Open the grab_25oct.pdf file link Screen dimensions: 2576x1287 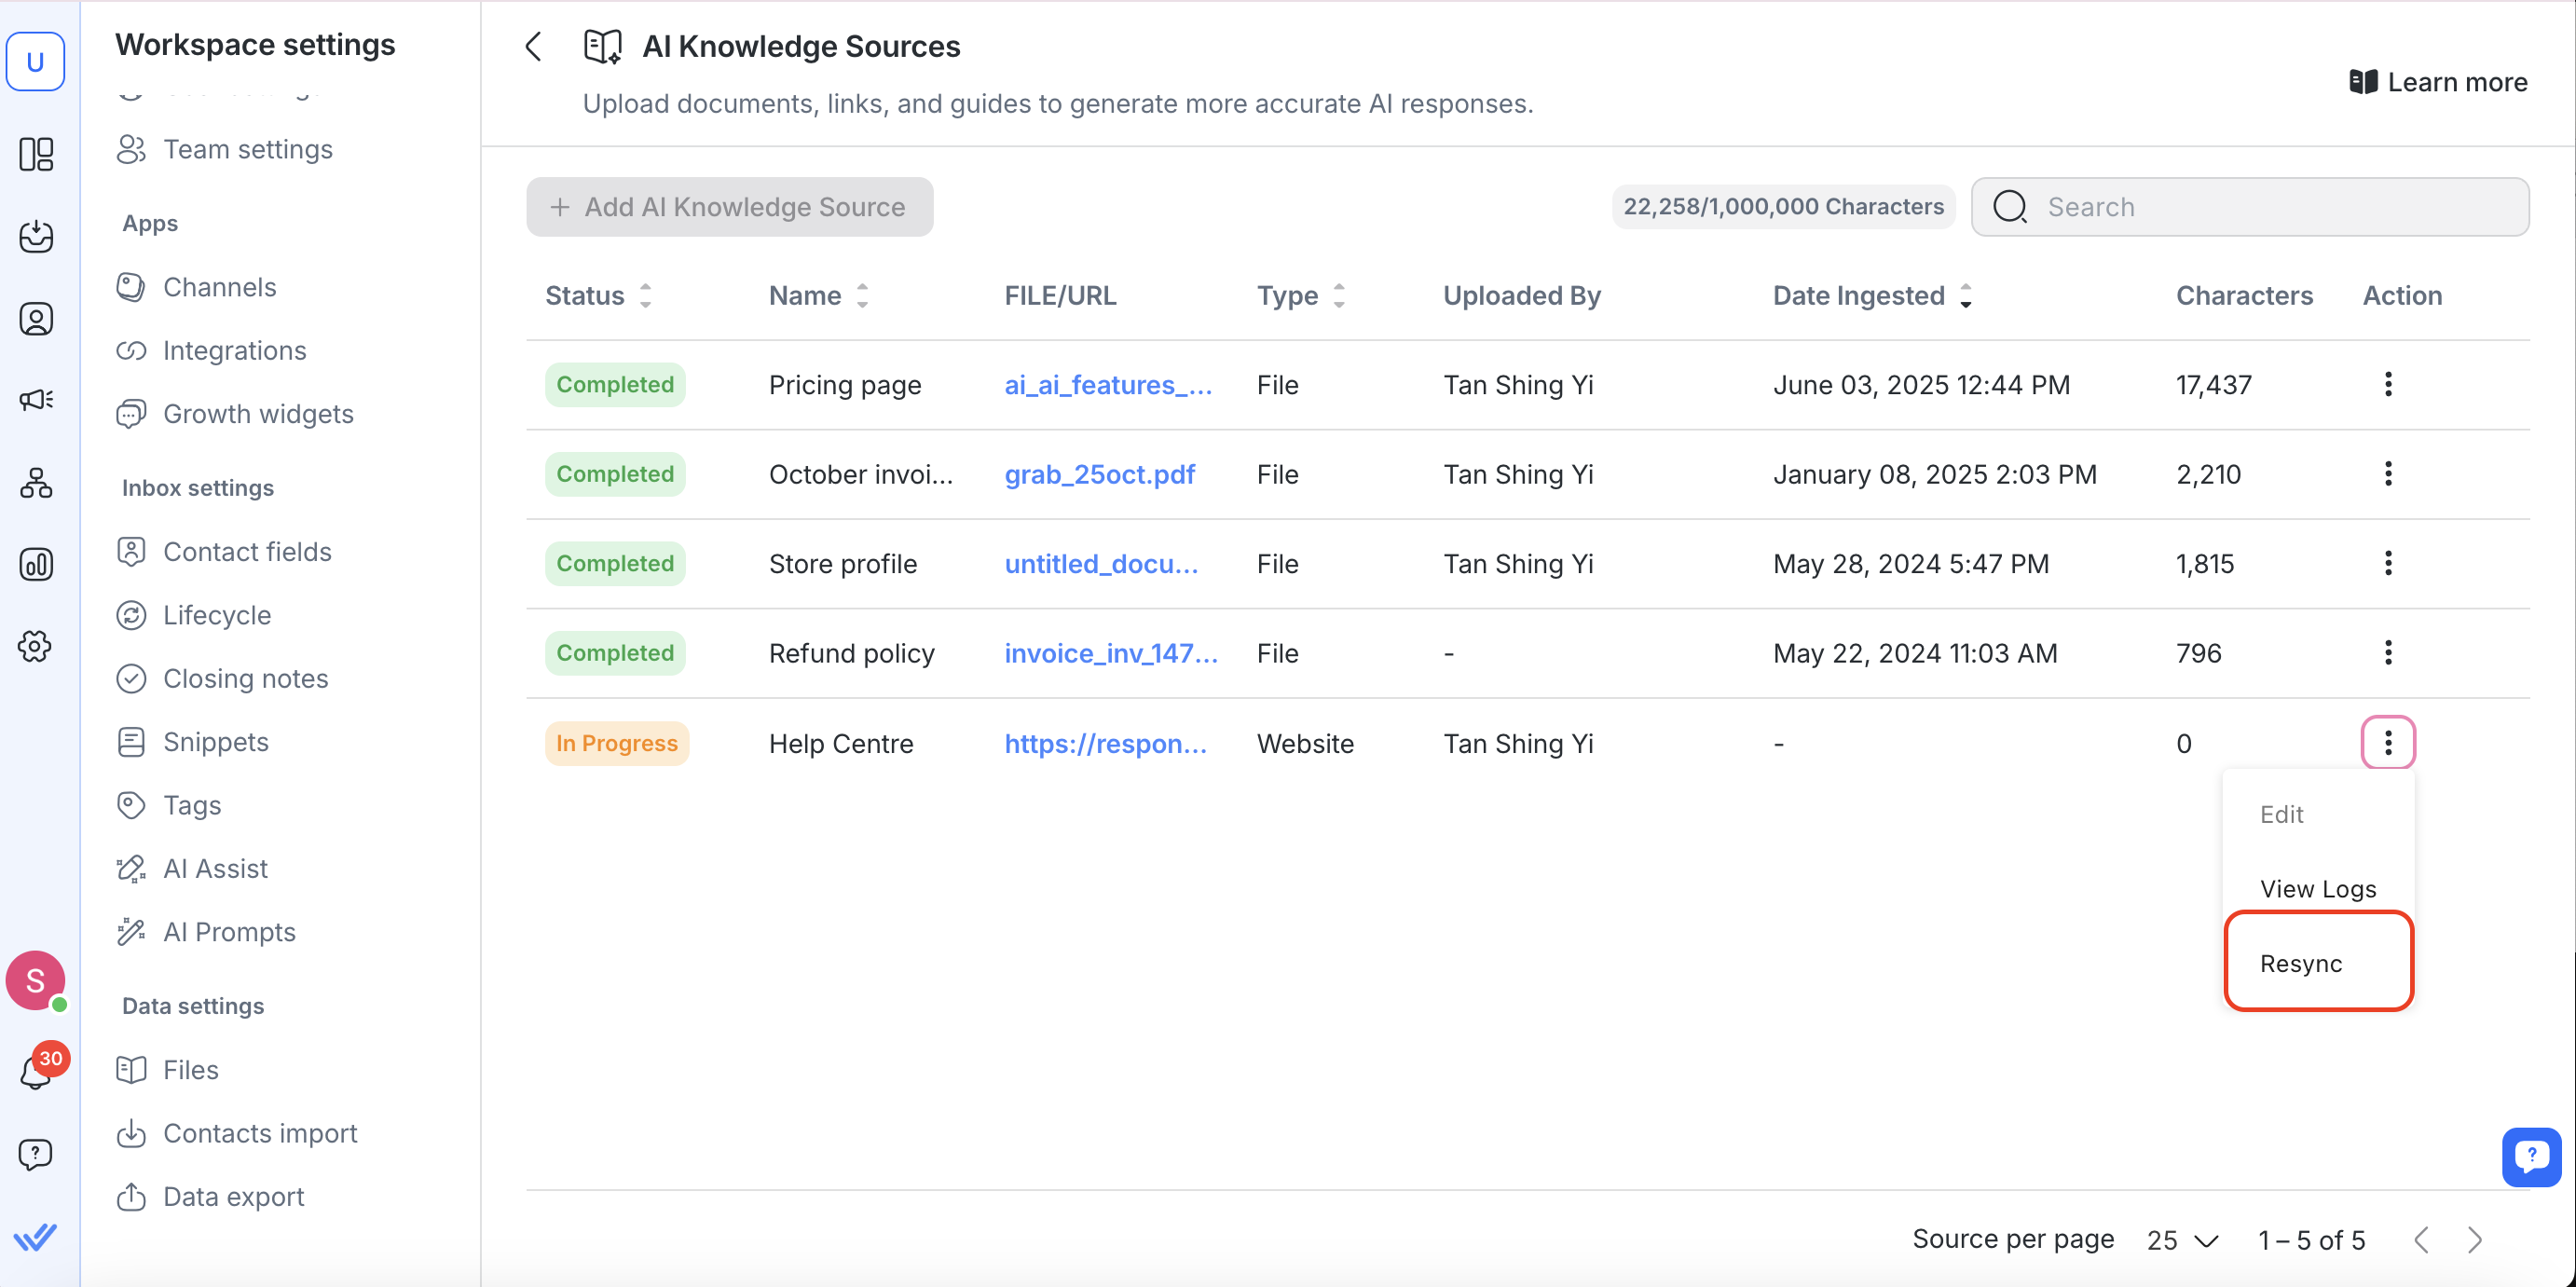click(x=1099, y=474)
